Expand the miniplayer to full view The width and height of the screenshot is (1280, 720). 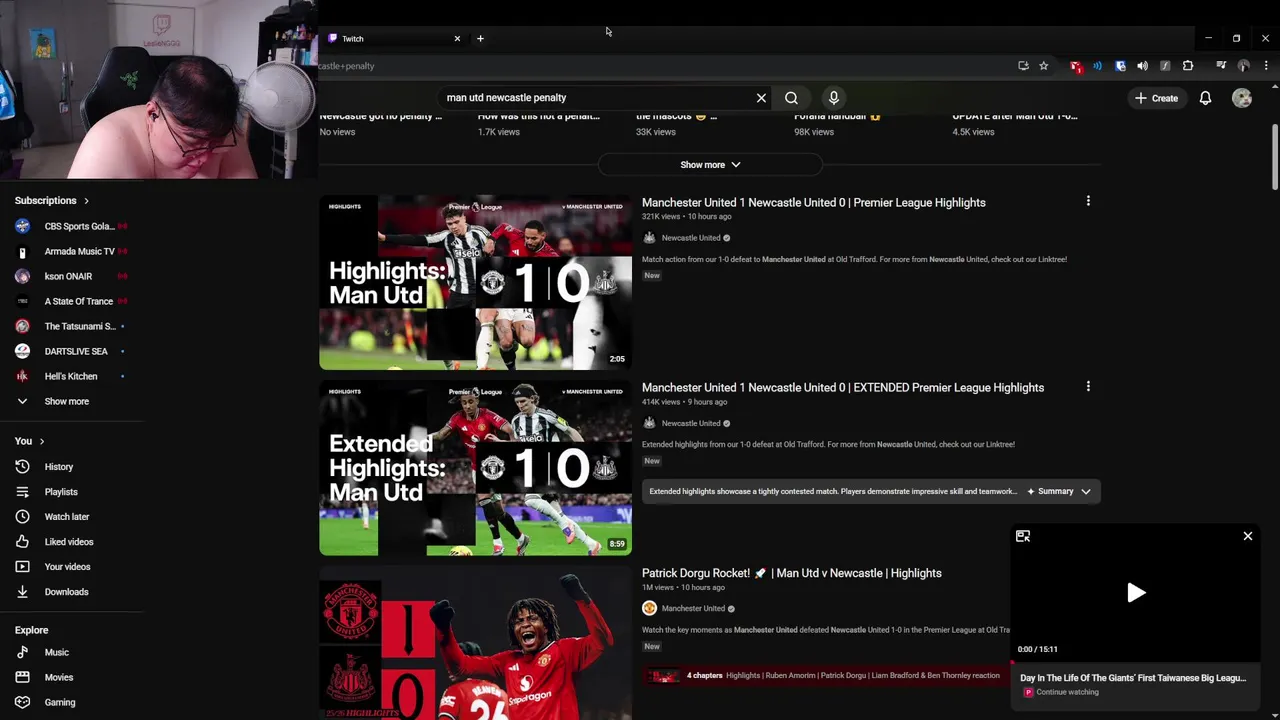pos(1023,536)
